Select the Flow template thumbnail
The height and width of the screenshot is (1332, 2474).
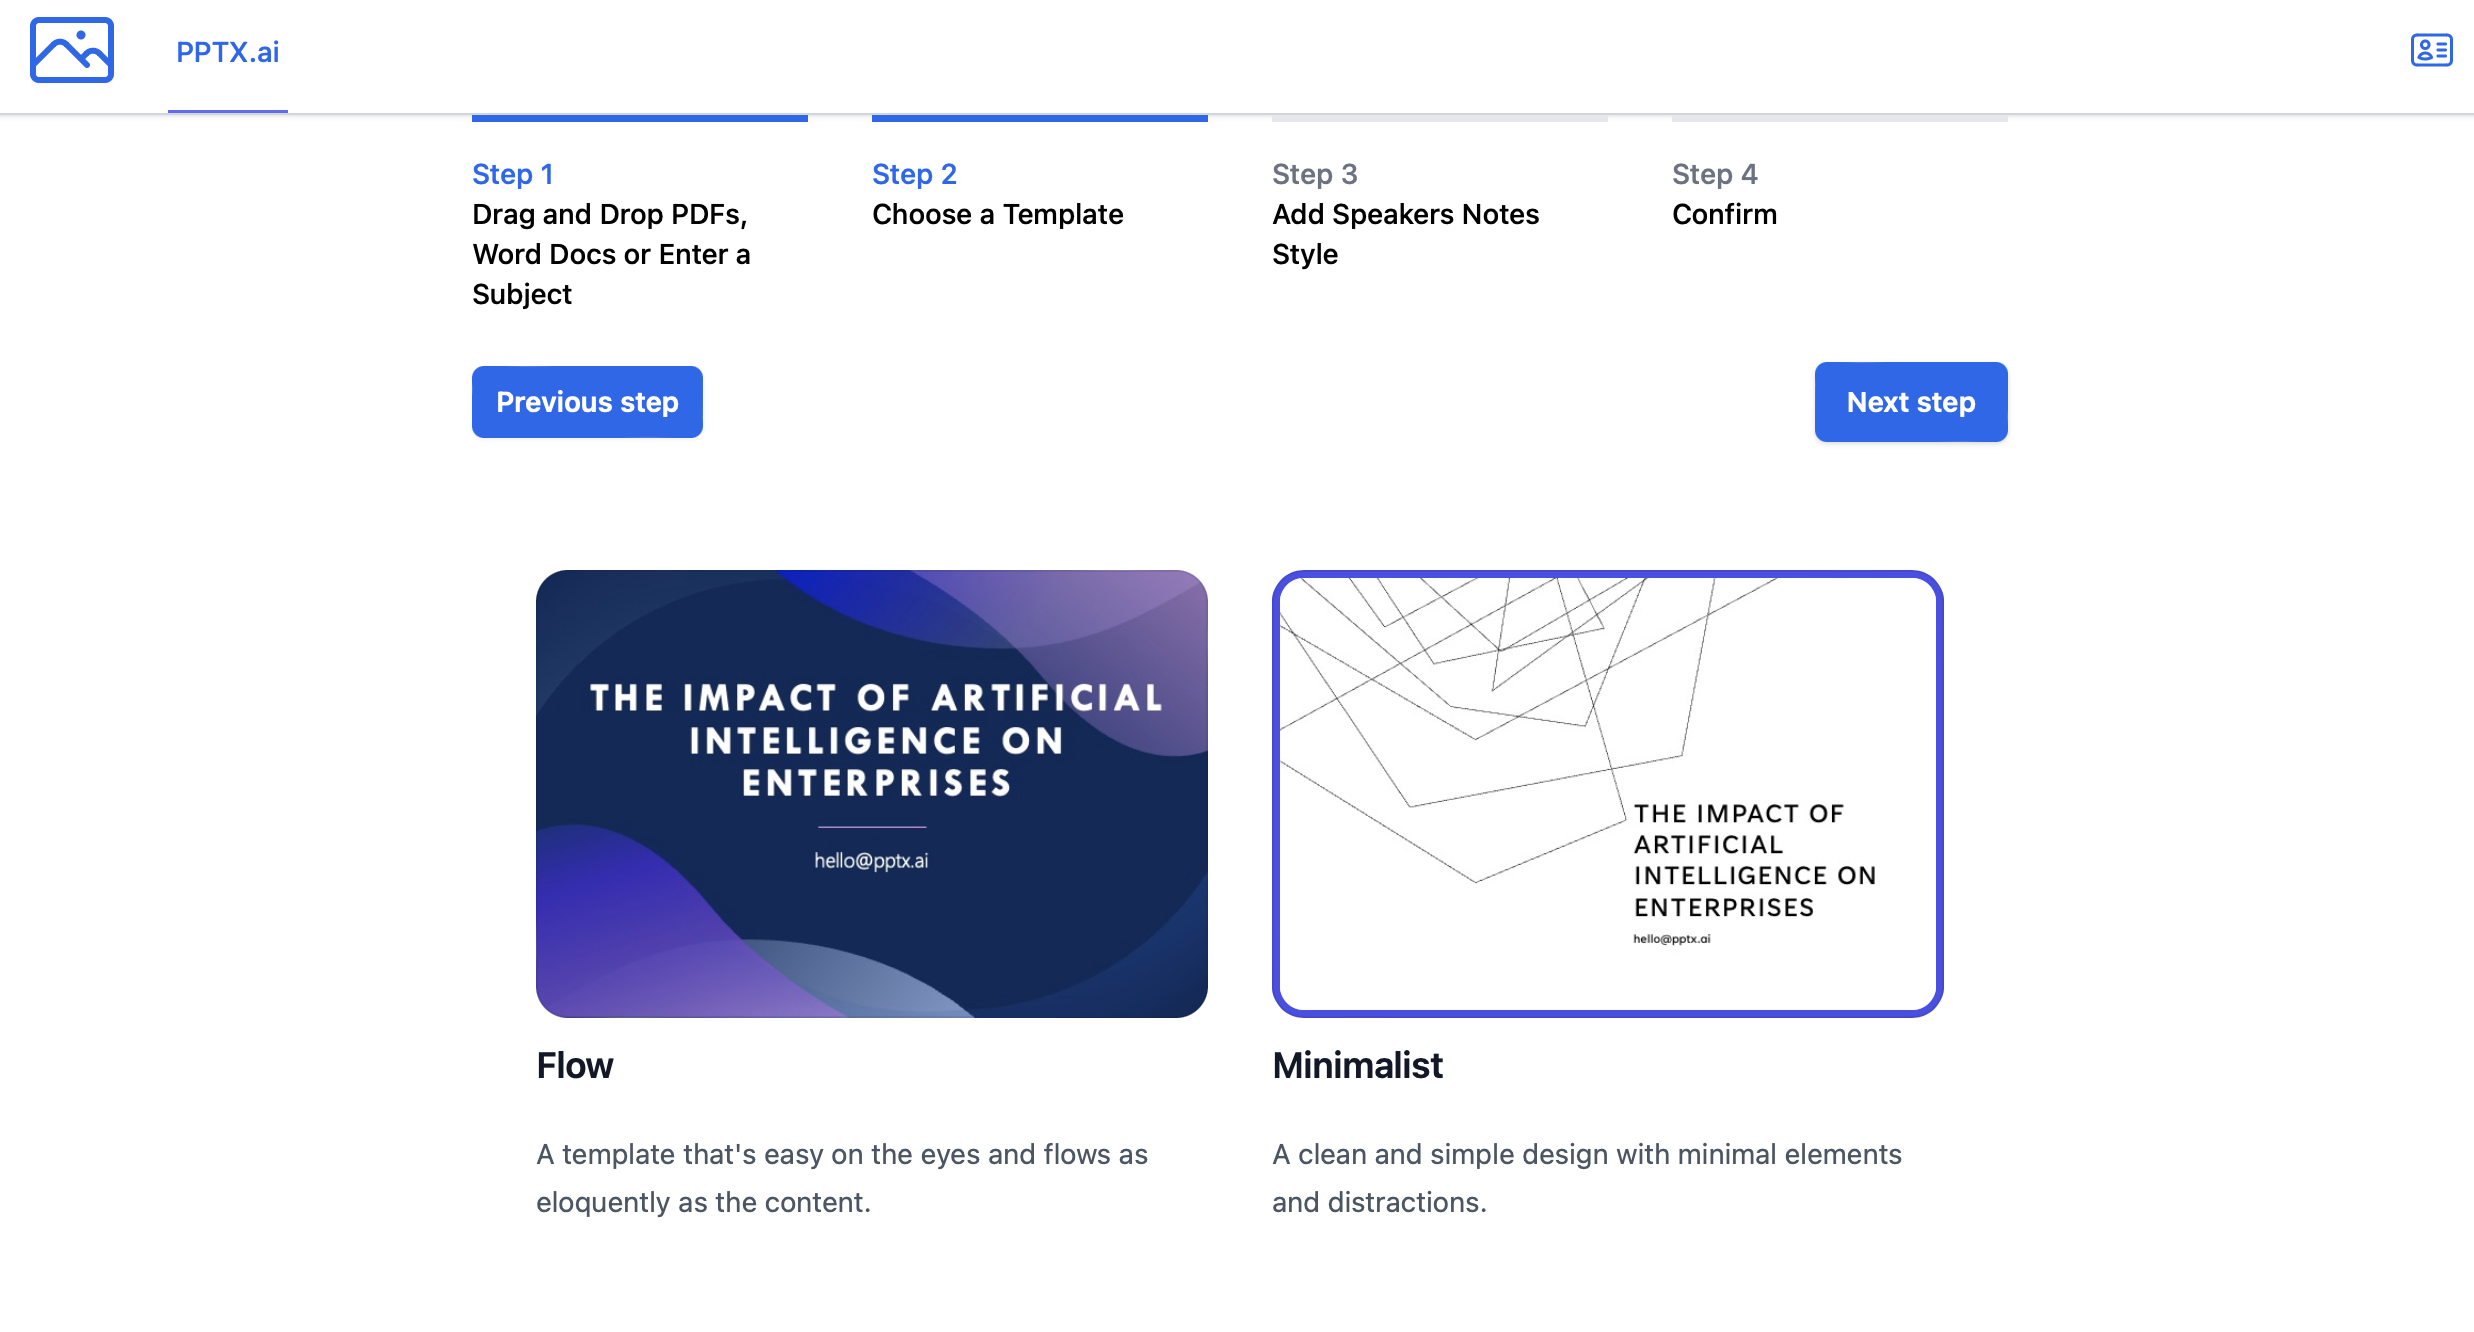click(872, 794)
